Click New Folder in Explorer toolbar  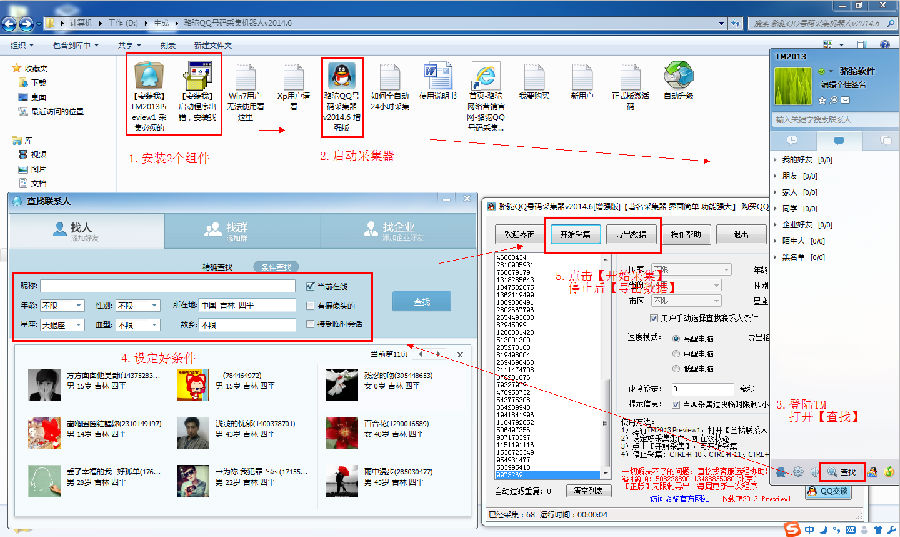pyautogui.click(x=212, y=45)
